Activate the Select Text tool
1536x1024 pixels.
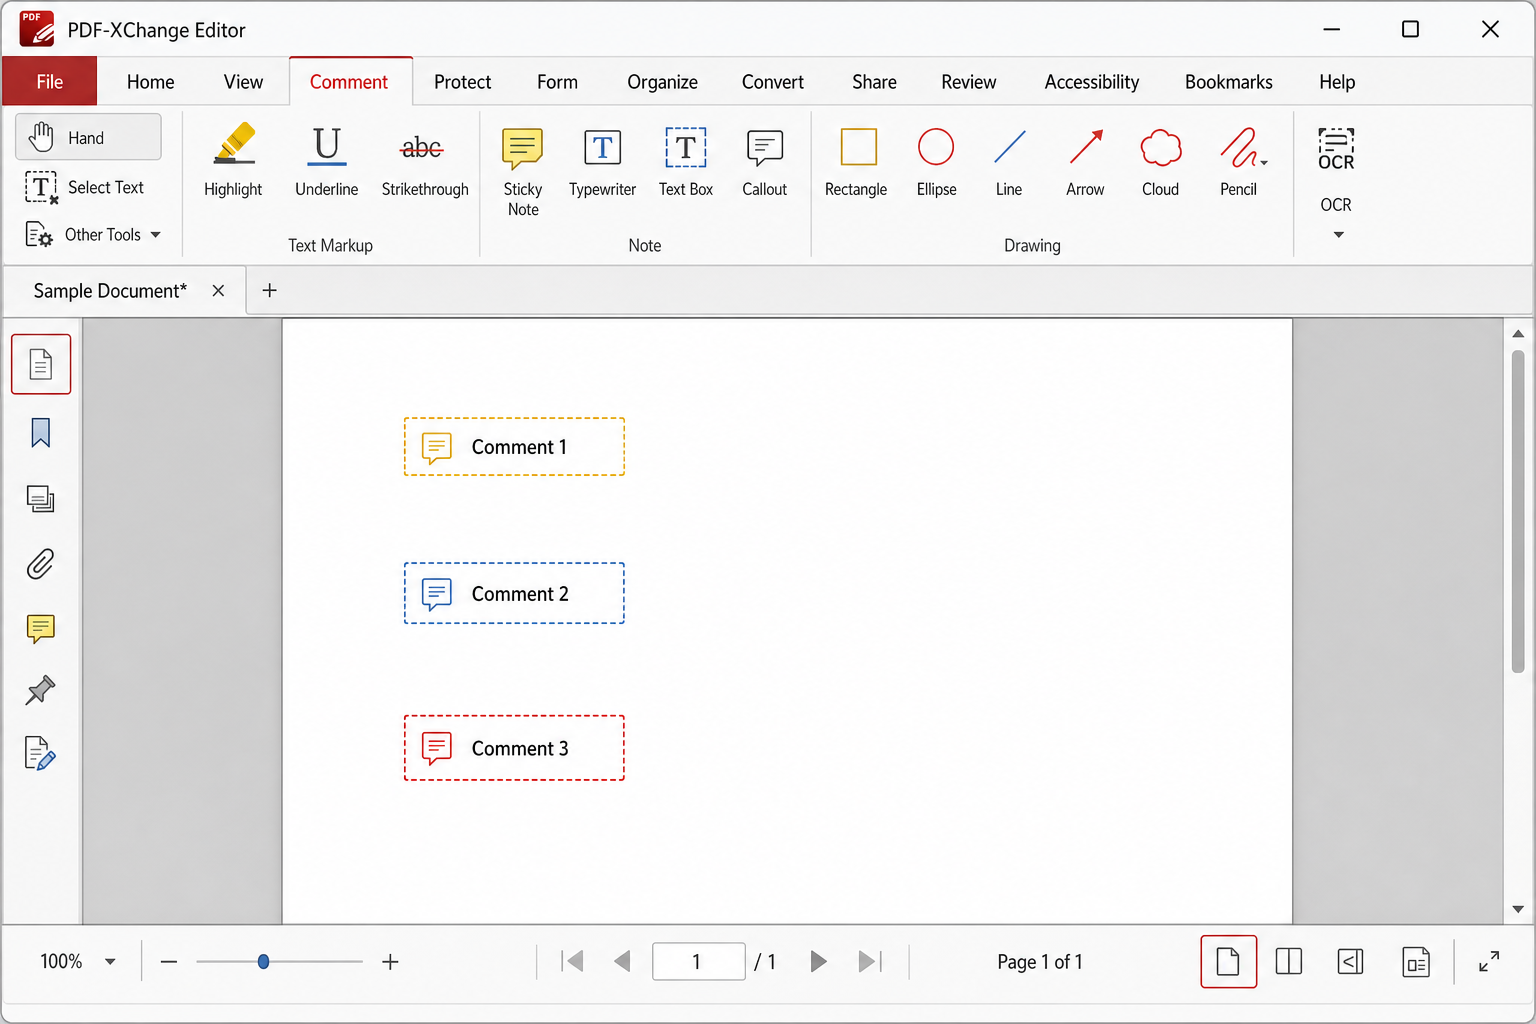click(85, 187)
